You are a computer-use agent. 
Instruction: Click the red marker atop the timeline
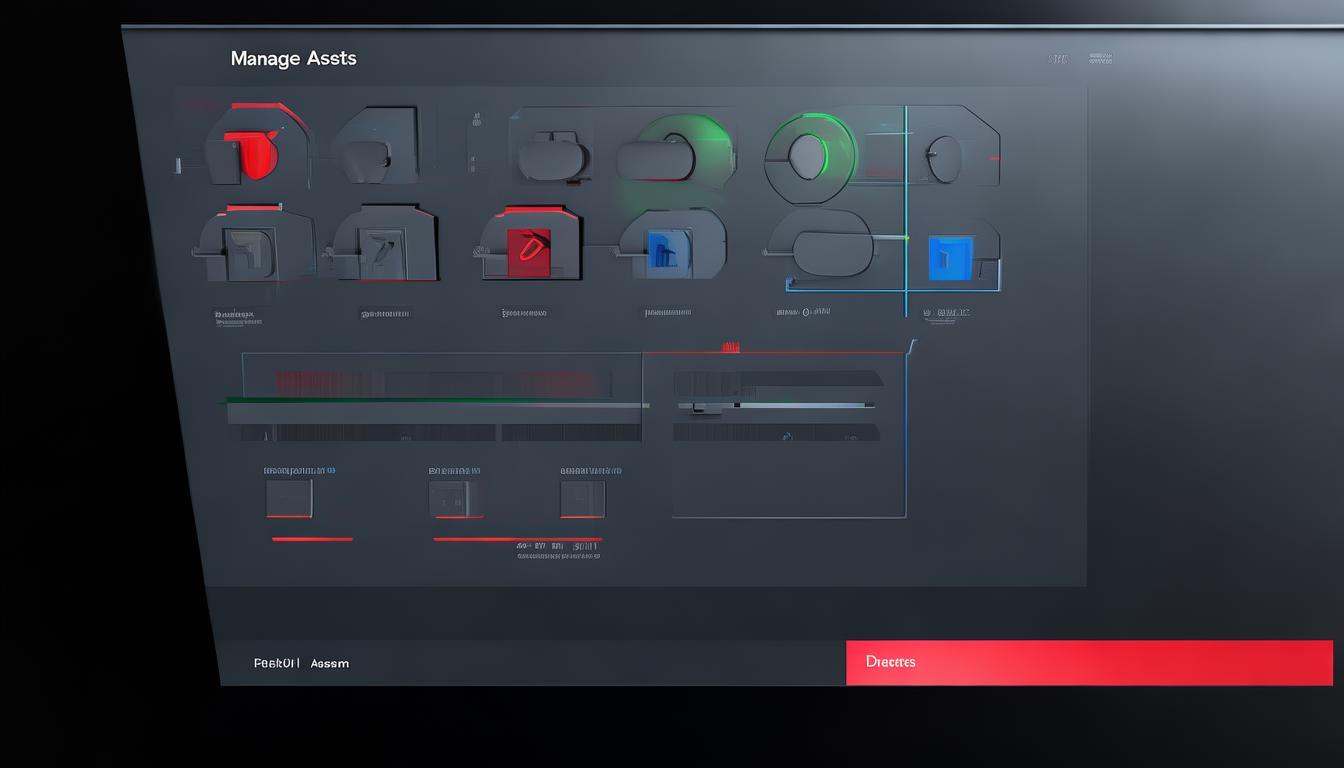click(x=731, y=347)
